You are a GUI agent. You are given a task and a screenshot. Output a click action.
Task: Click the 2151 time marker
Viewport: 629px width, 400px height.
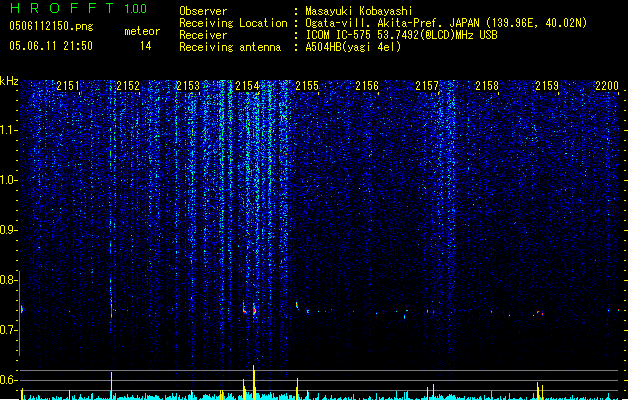68,85
